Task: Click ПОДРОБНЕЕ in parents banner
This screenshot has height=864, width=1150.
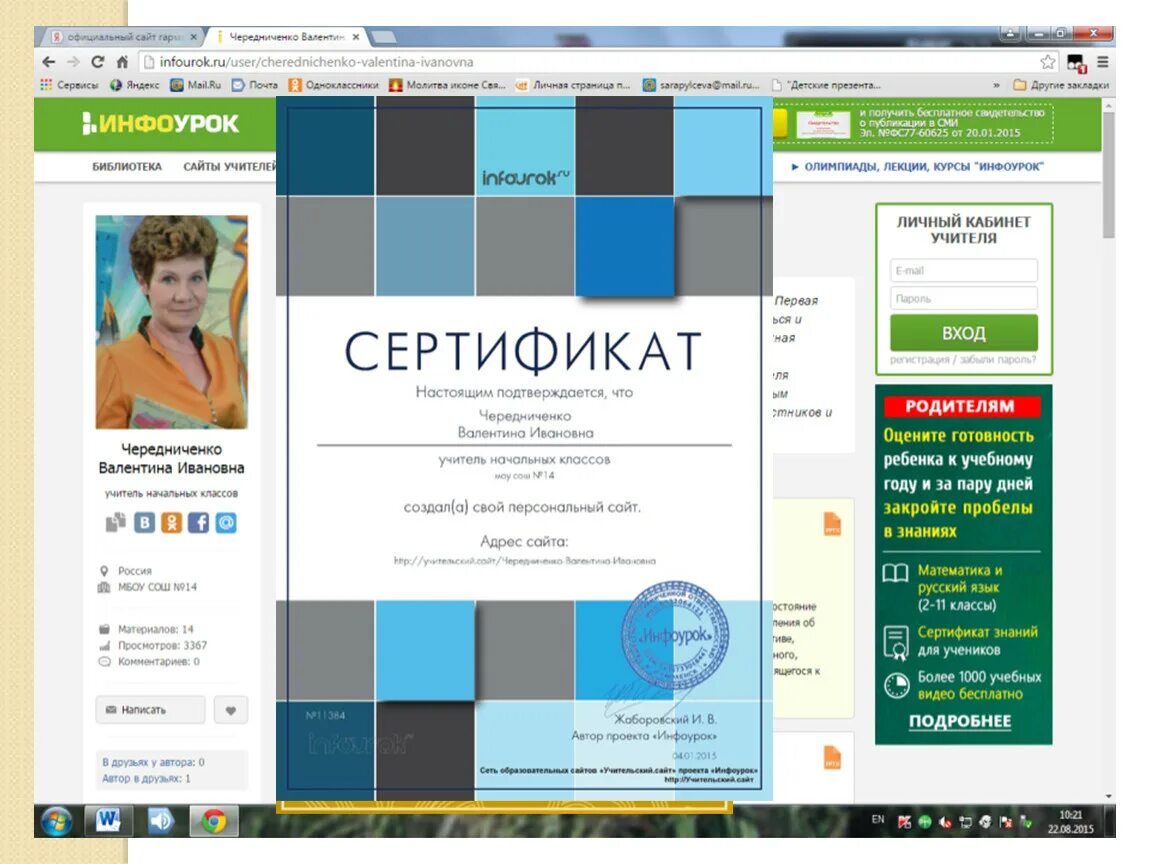Action: point(960,721)
